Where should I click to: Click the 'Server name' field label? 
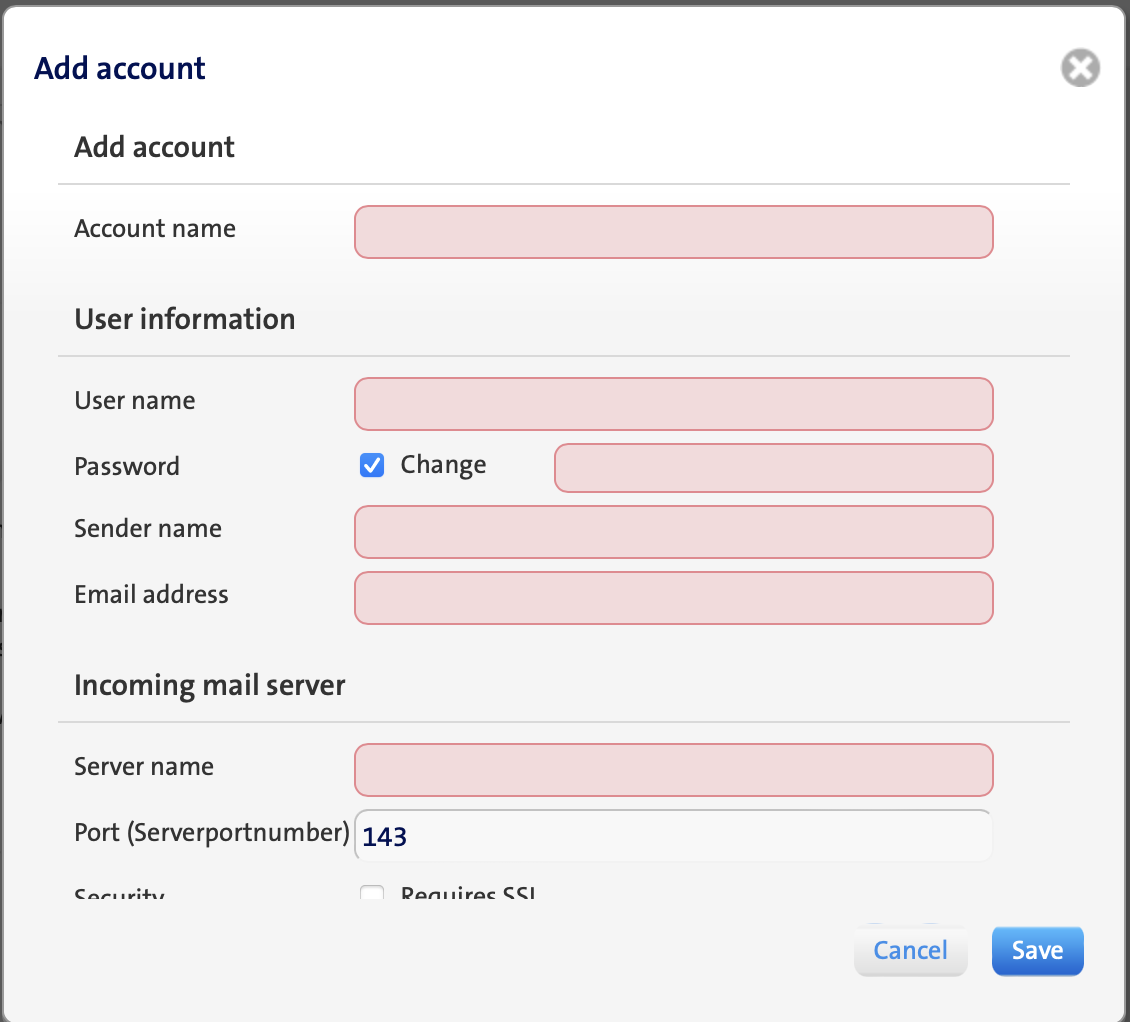tap(144, 767)
